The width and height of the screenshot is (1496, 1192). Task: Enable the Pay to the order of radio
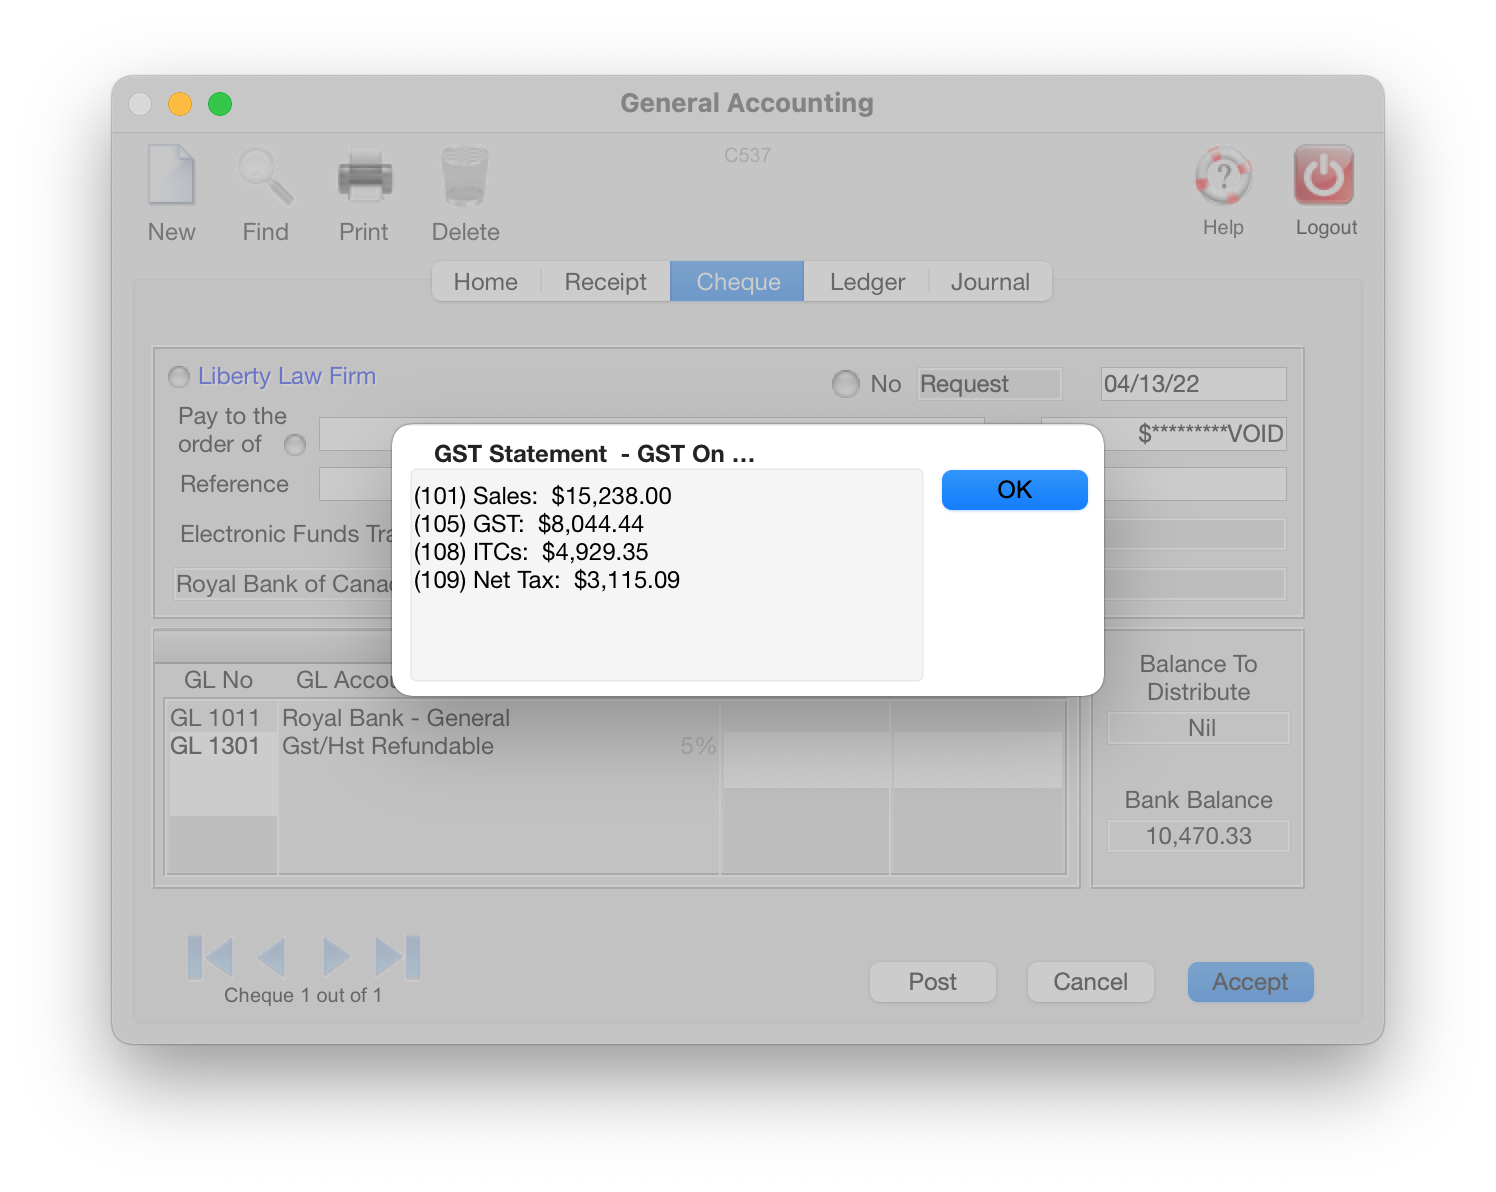tap(295, 446)
